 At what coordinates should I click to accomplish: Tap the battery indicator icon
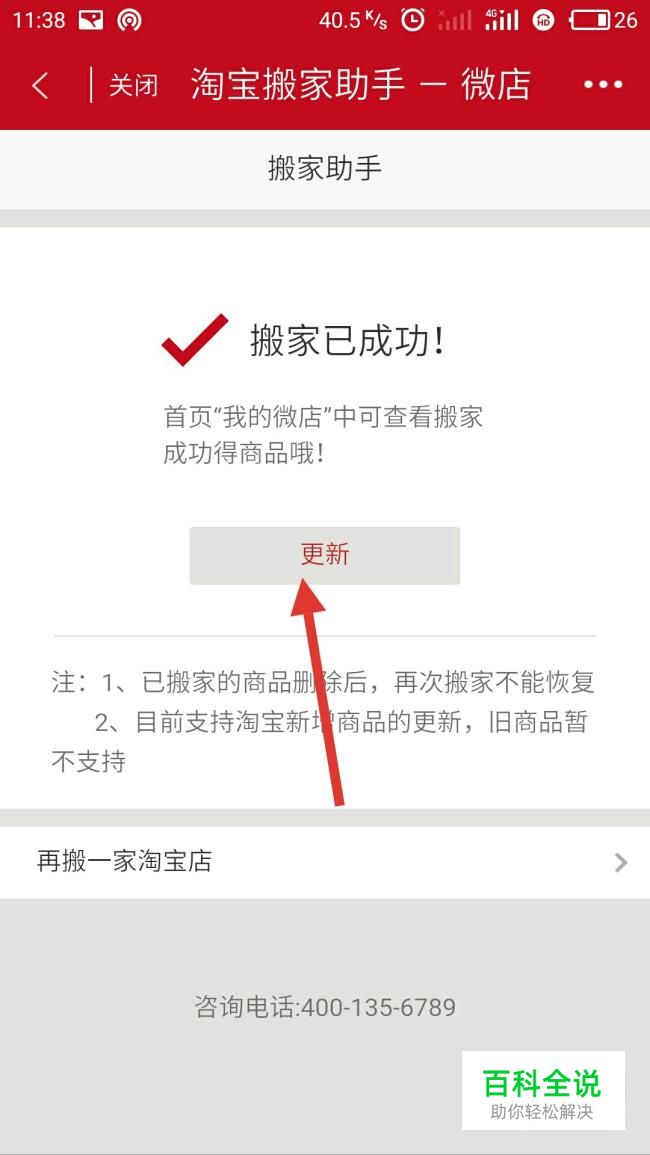[x=590, y=20]
